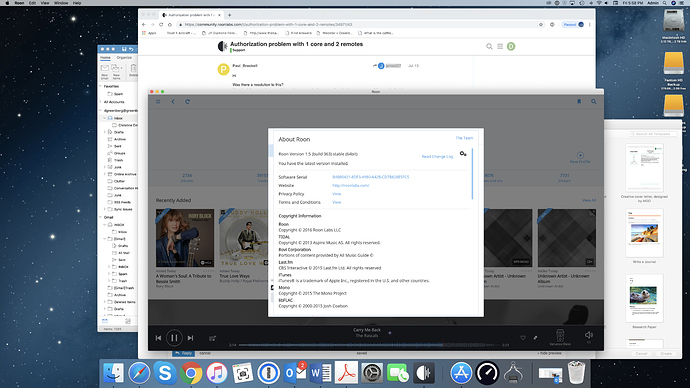Reload the Chrome page
This screenshot has height=388, width=690.
[x=161, y=25]
